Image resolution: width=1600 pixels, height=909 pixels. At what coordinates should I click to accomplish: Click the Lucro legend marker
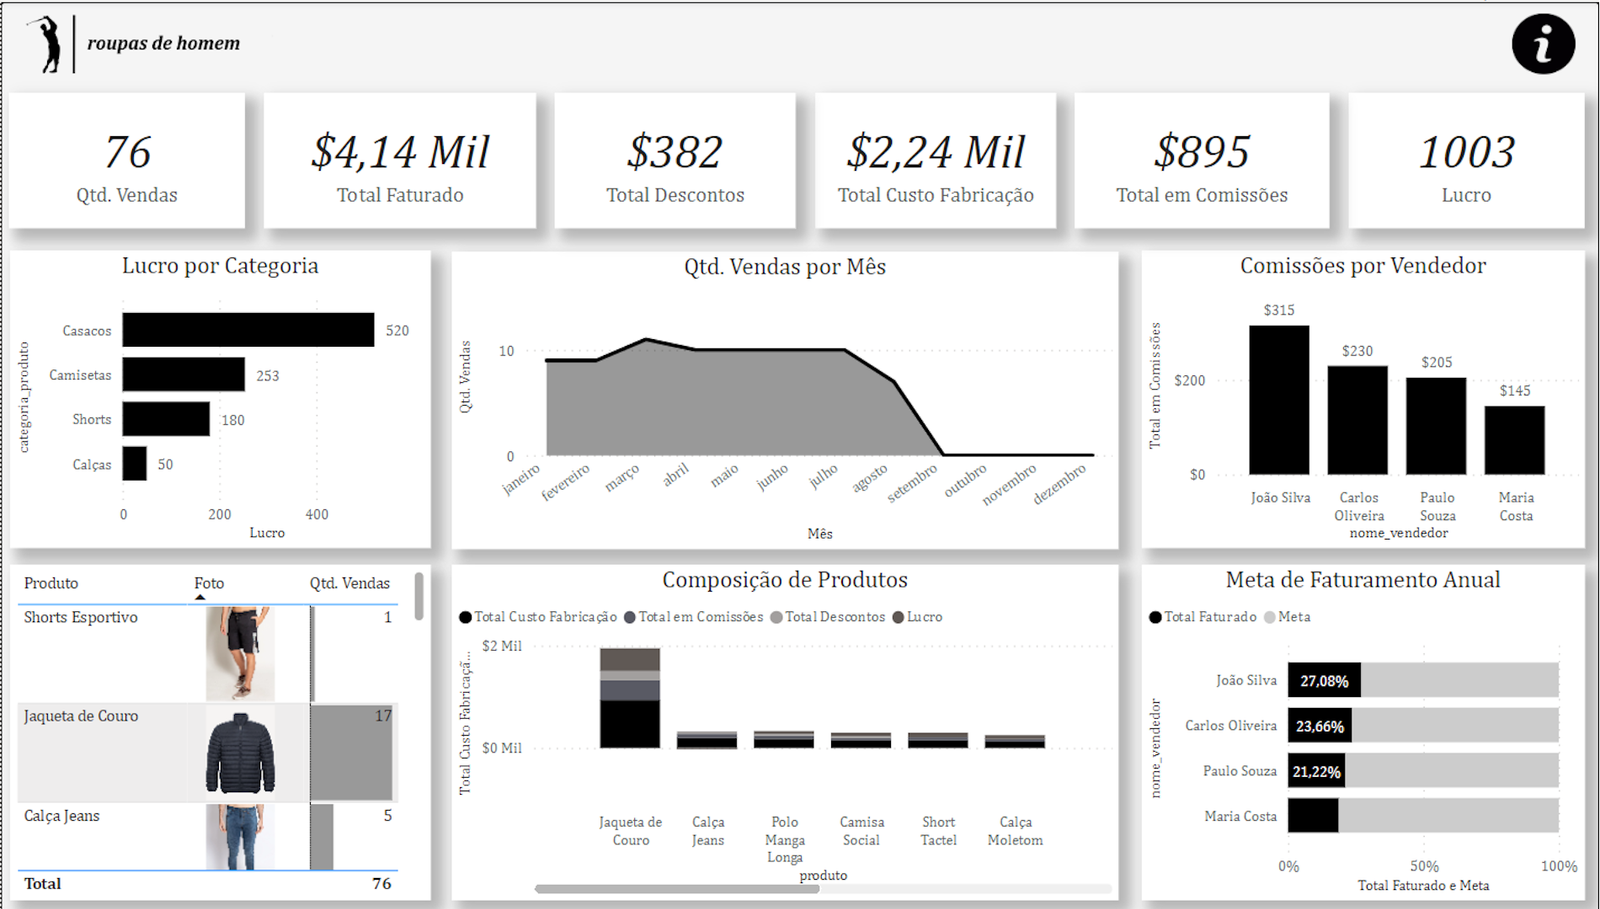click(x=898, y=617)
